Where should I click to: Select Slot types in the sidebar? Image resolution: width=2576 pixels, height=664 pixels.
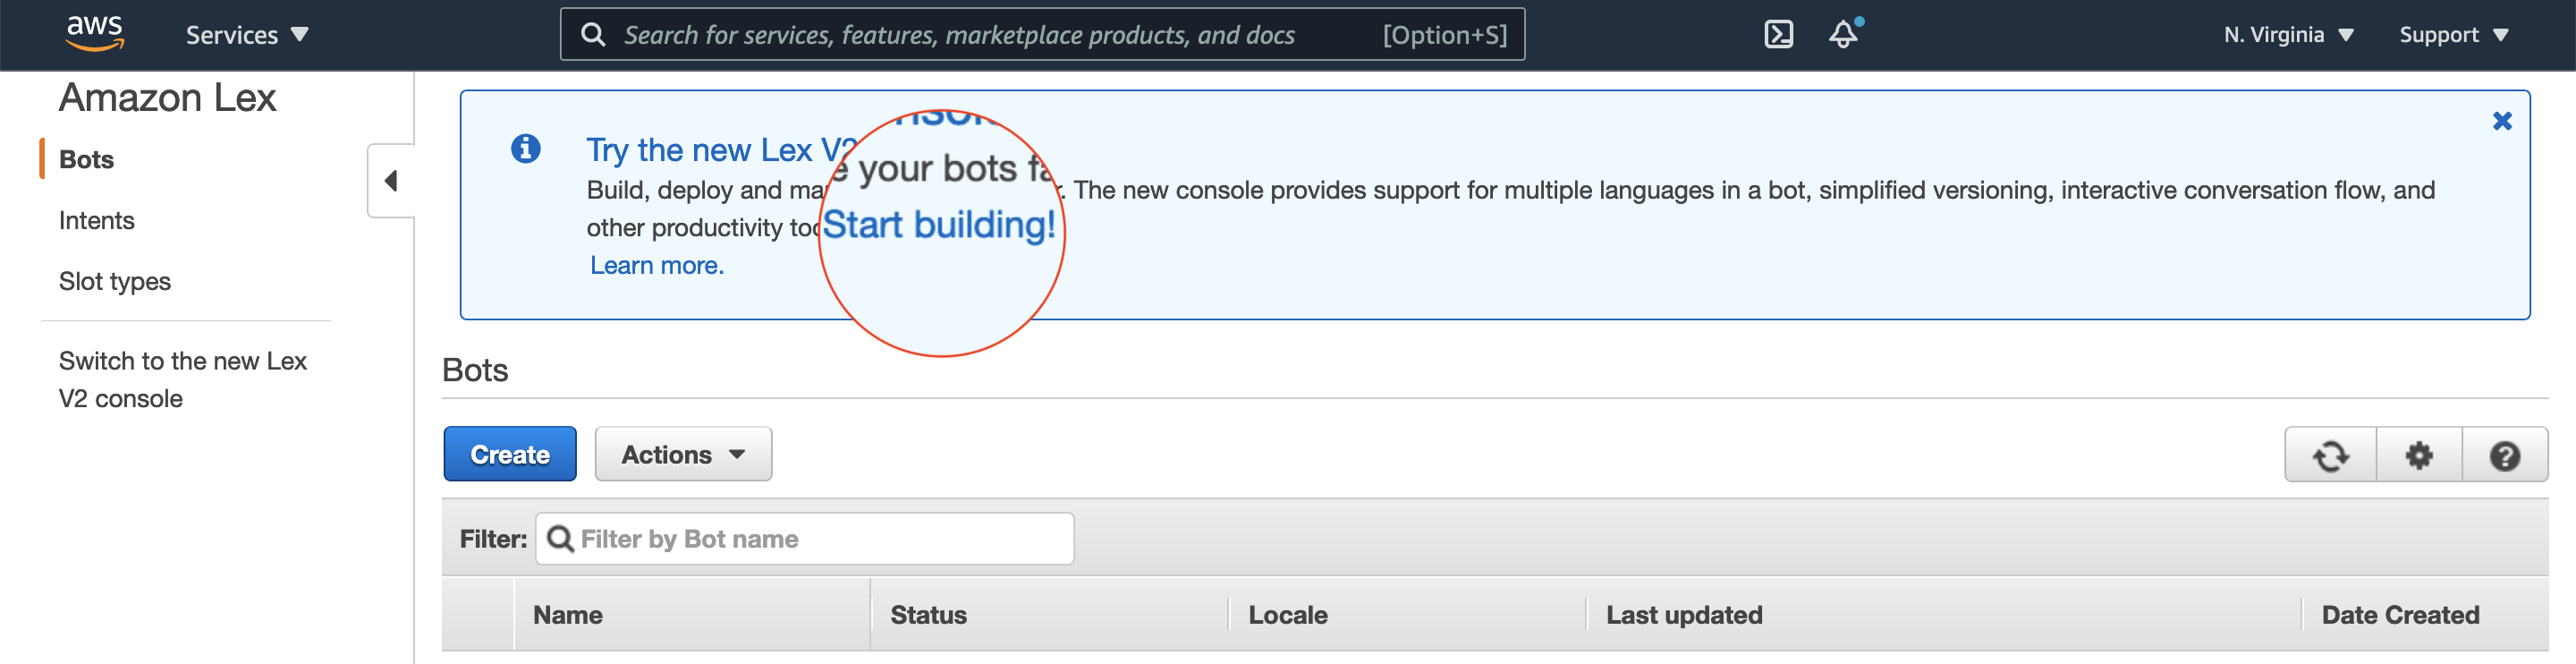point(114,281)
